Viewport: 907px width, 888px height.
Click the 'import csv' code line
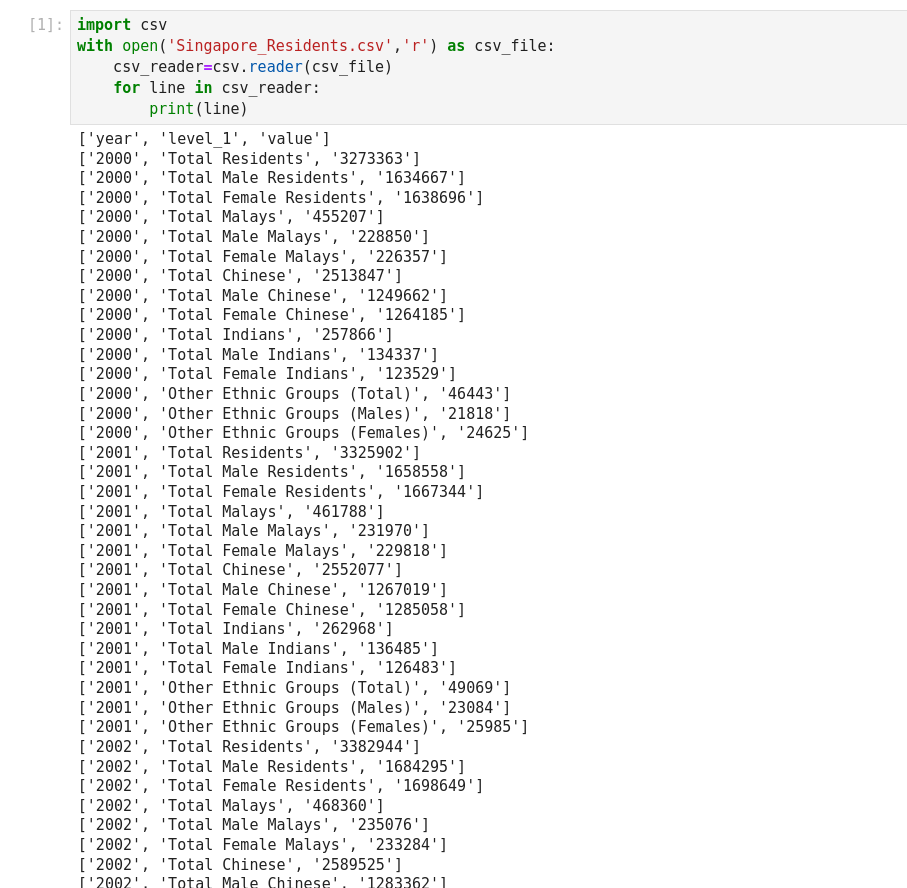tap(122, 25)
